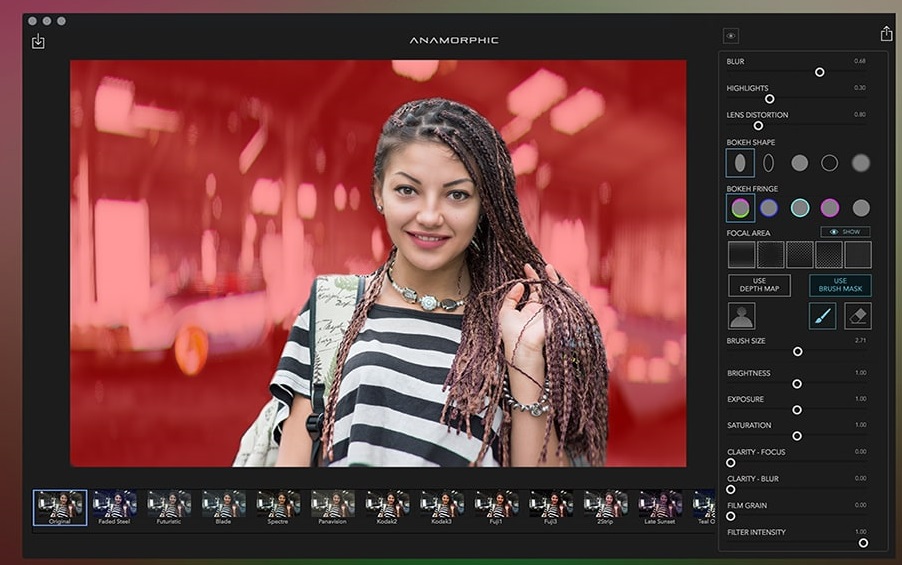The image size is (902, 565).
Task: Click the Brush Size value 2.71
Action: (x=860, y=341)
